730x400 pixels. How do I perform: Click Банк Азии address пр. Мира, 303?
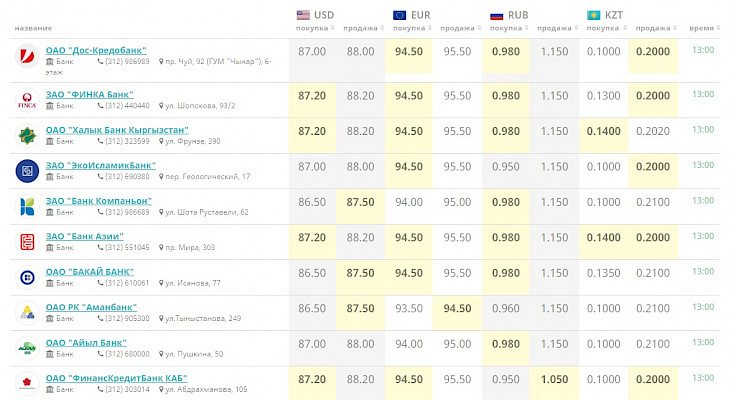[x=189, y=247]
